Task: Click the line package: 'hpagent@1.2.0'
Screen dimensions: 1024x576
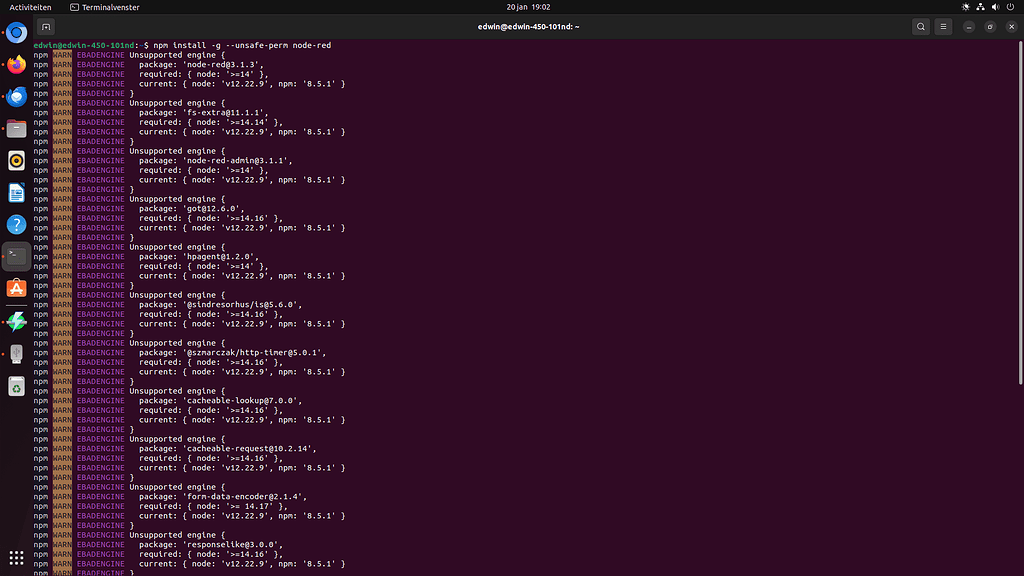Action: (199, 257)
